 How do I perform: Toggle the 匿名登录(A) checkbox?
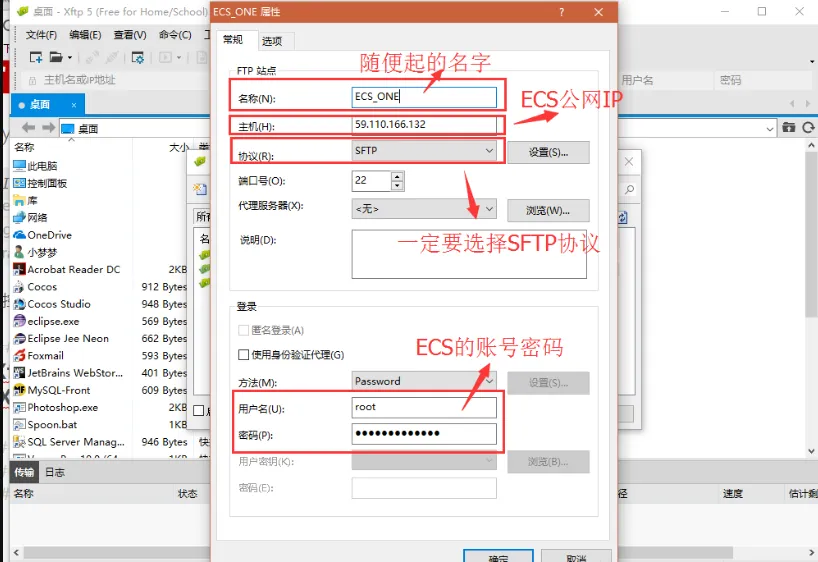(243, 330)
